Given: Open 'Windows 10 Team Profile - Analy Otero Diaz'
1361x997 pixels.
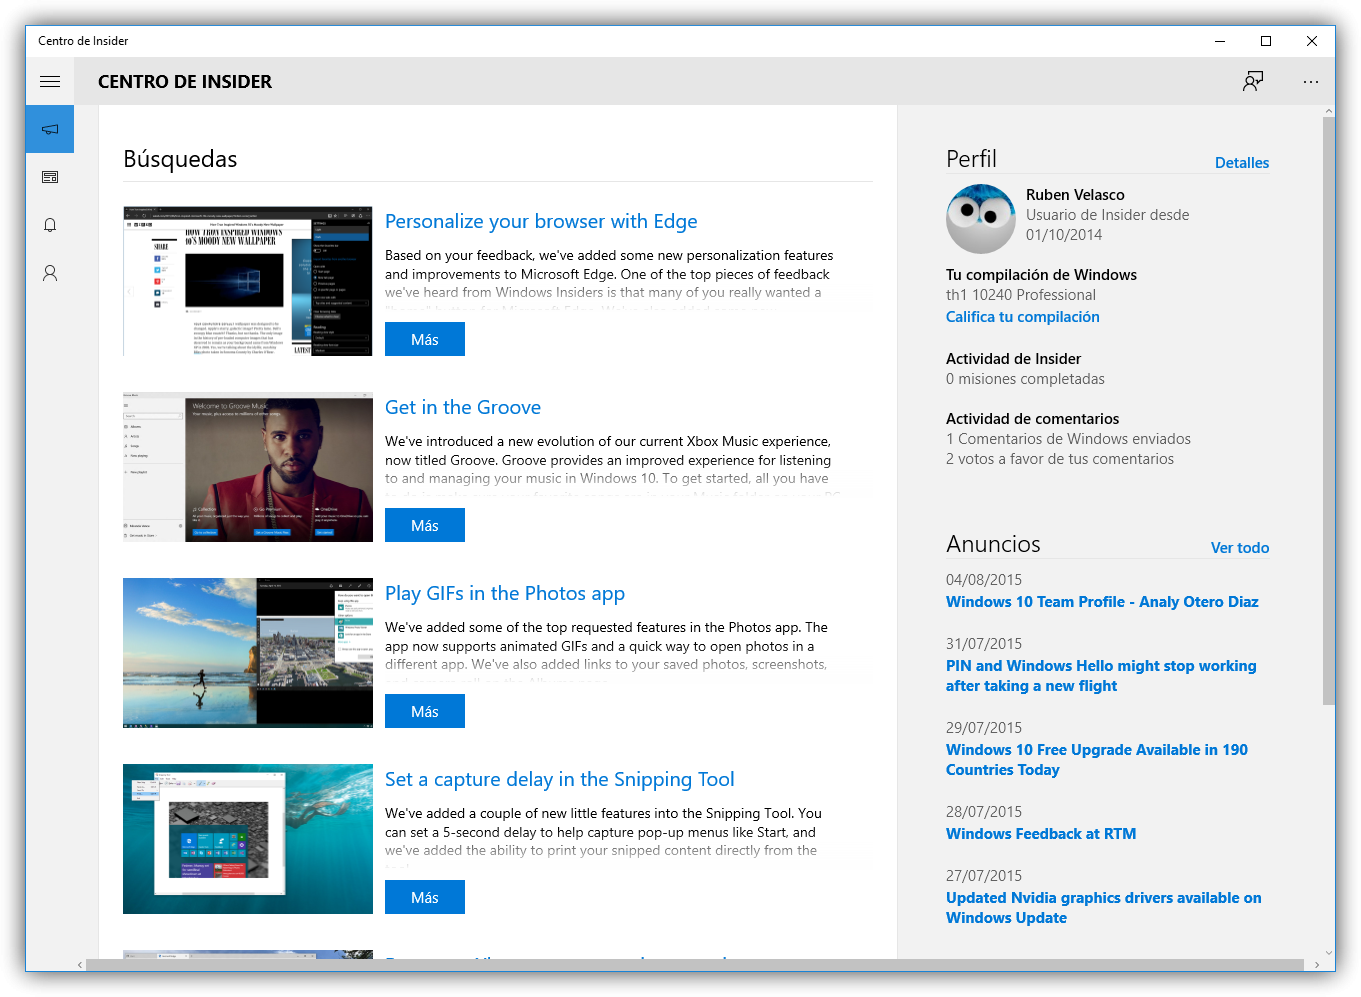Looking at the screenshot, I should coord(1102,602).
